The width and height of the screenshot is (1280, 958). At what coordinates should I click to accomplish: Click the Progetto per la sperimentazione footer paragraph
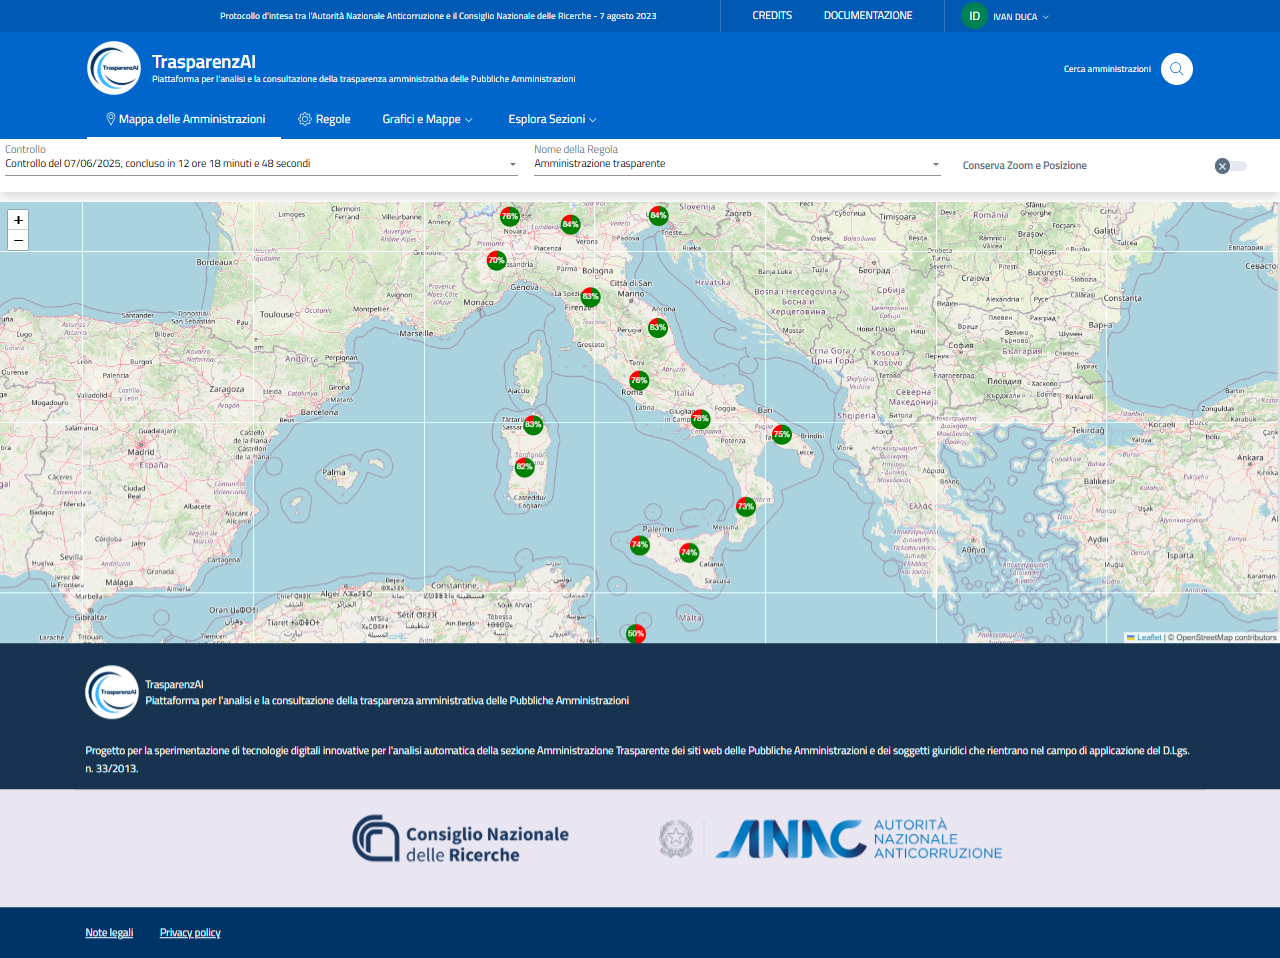point(637,759)
